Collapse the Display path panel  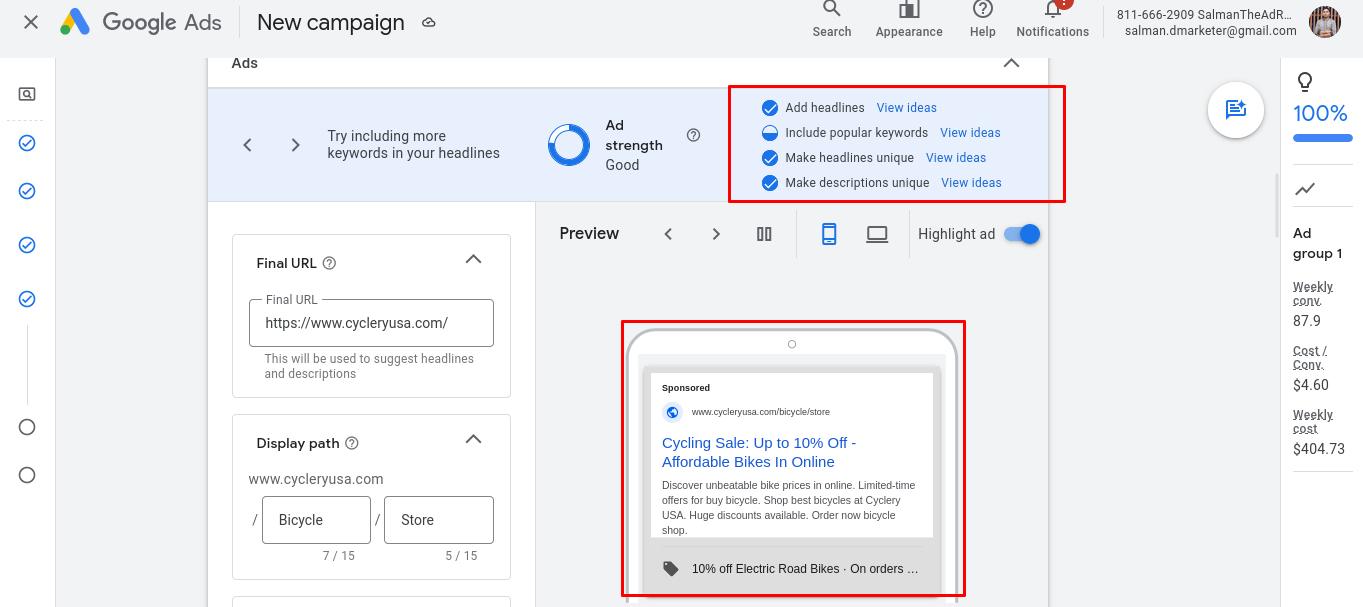coord(473,440)
